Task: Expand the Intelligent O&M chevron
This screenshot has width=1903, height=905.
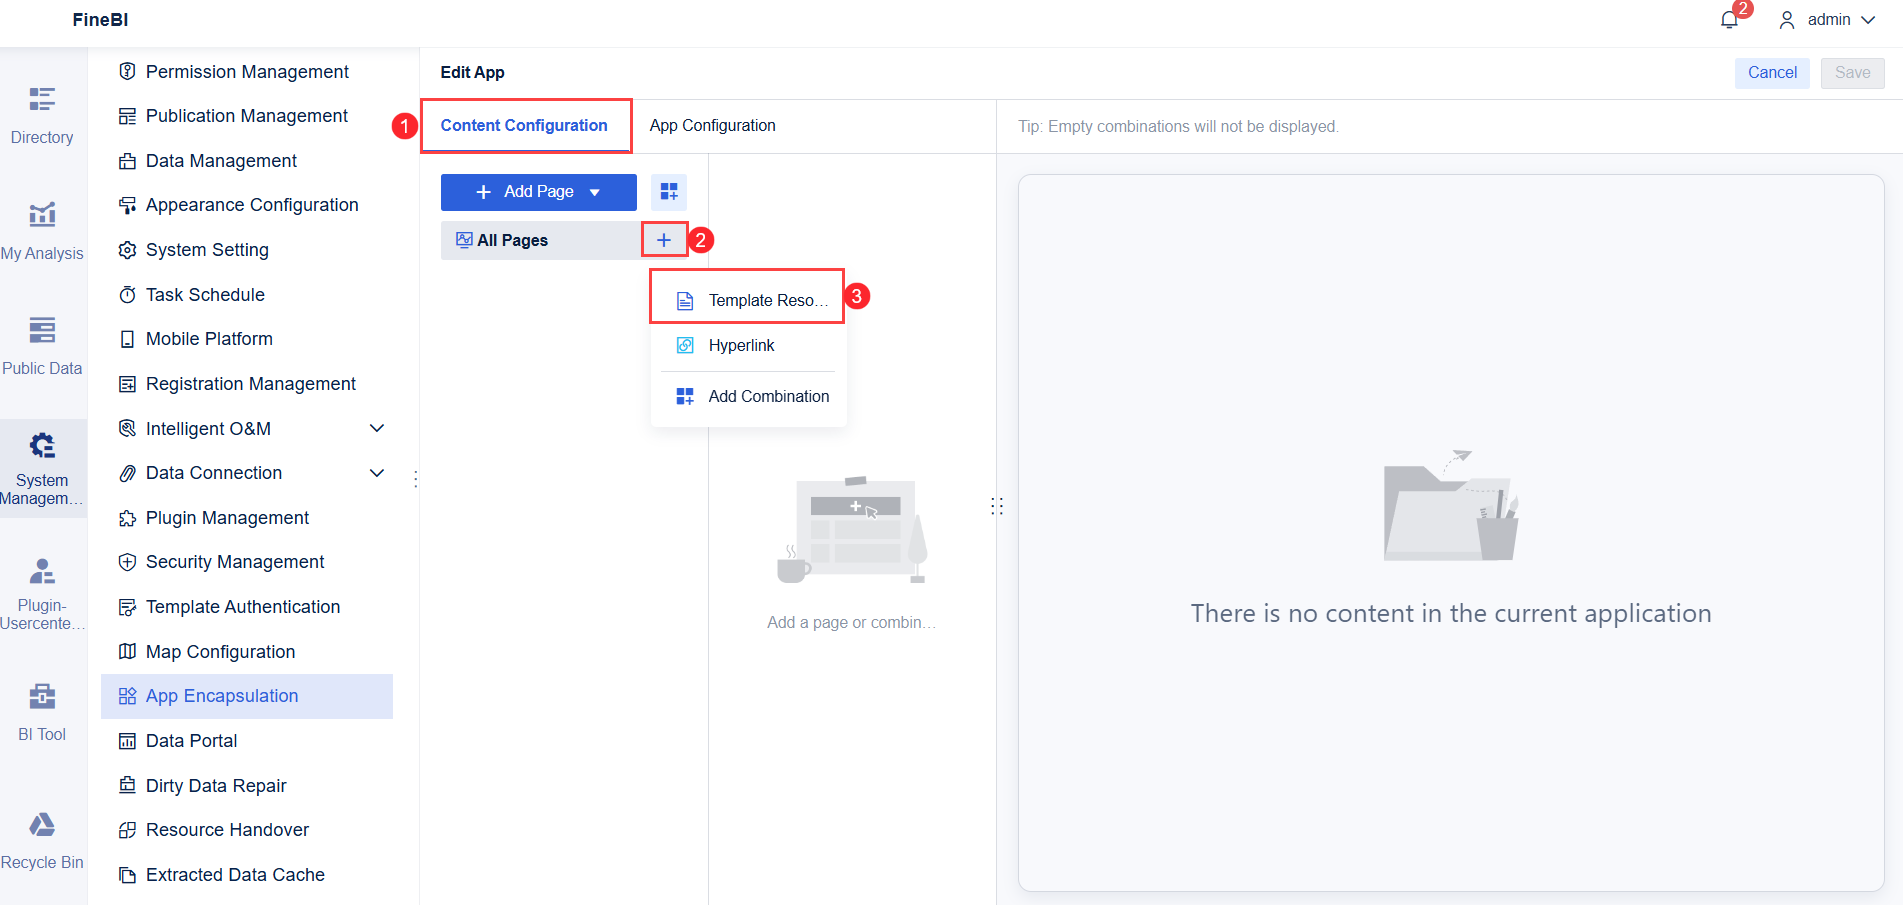Action: coord(377,428)
